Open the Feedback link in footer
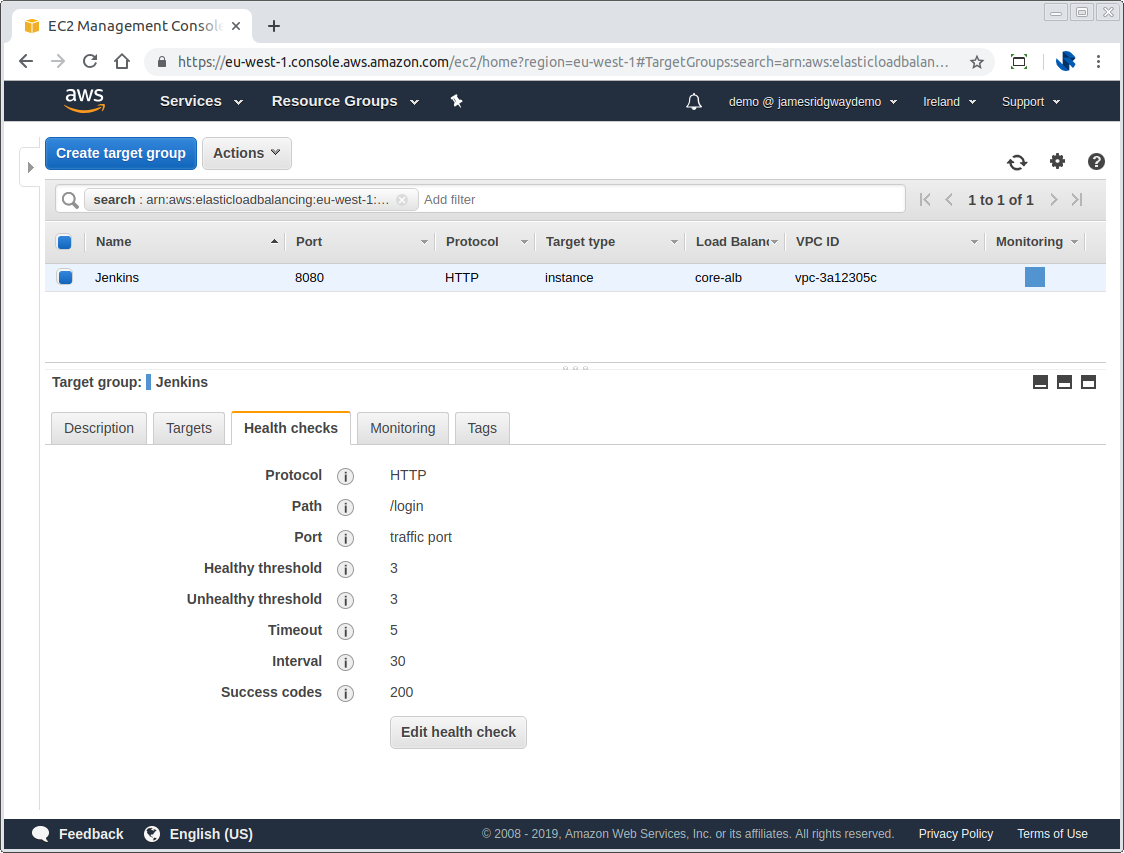This screenshot has height=853, width=1124. click(x=91, y=834)
